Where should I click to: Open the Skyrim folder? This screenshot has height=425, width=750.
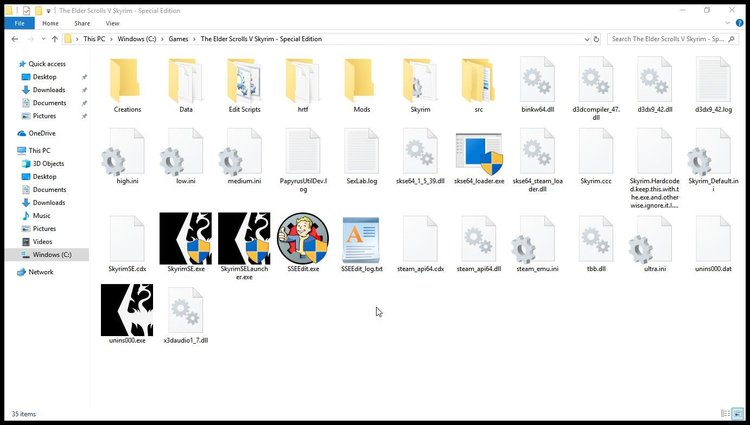click(x=420, y=85)
